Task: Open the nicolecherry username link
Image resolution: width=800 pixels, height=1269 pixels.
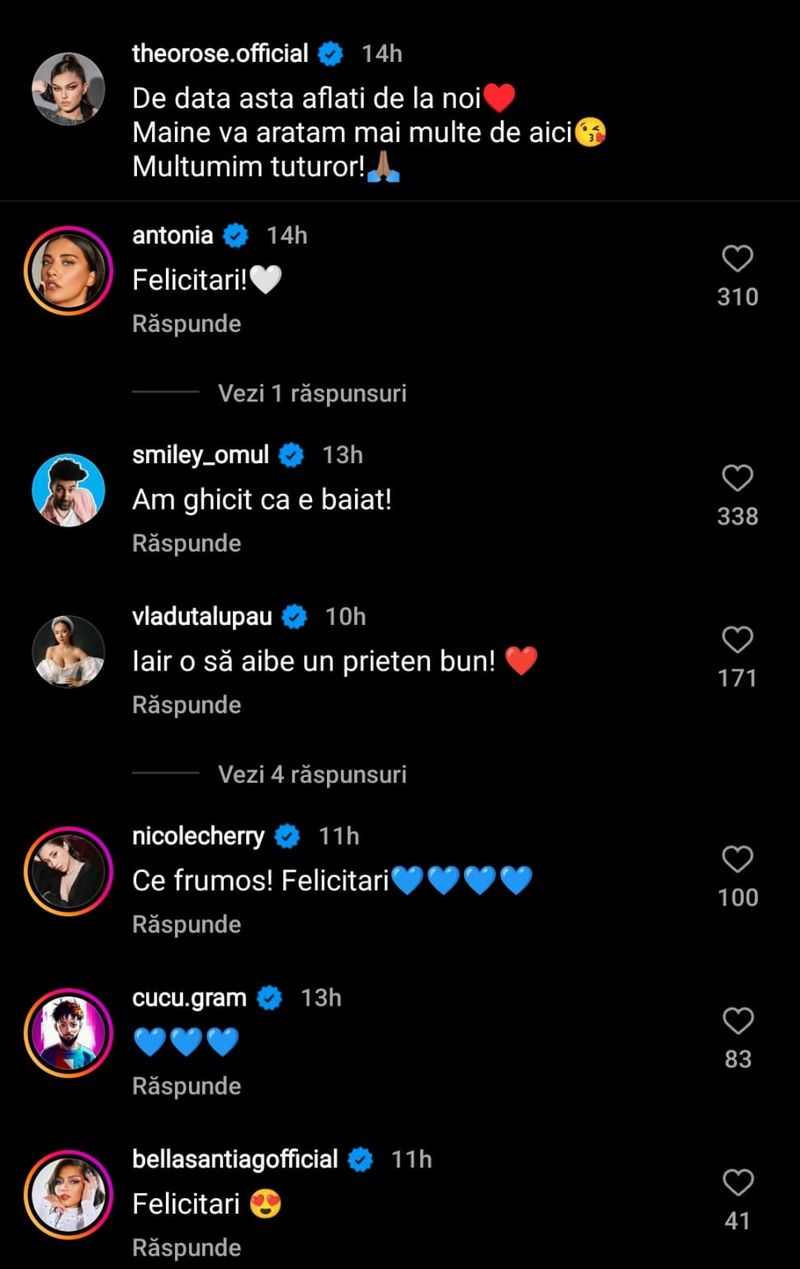Action: coord(199,835)
